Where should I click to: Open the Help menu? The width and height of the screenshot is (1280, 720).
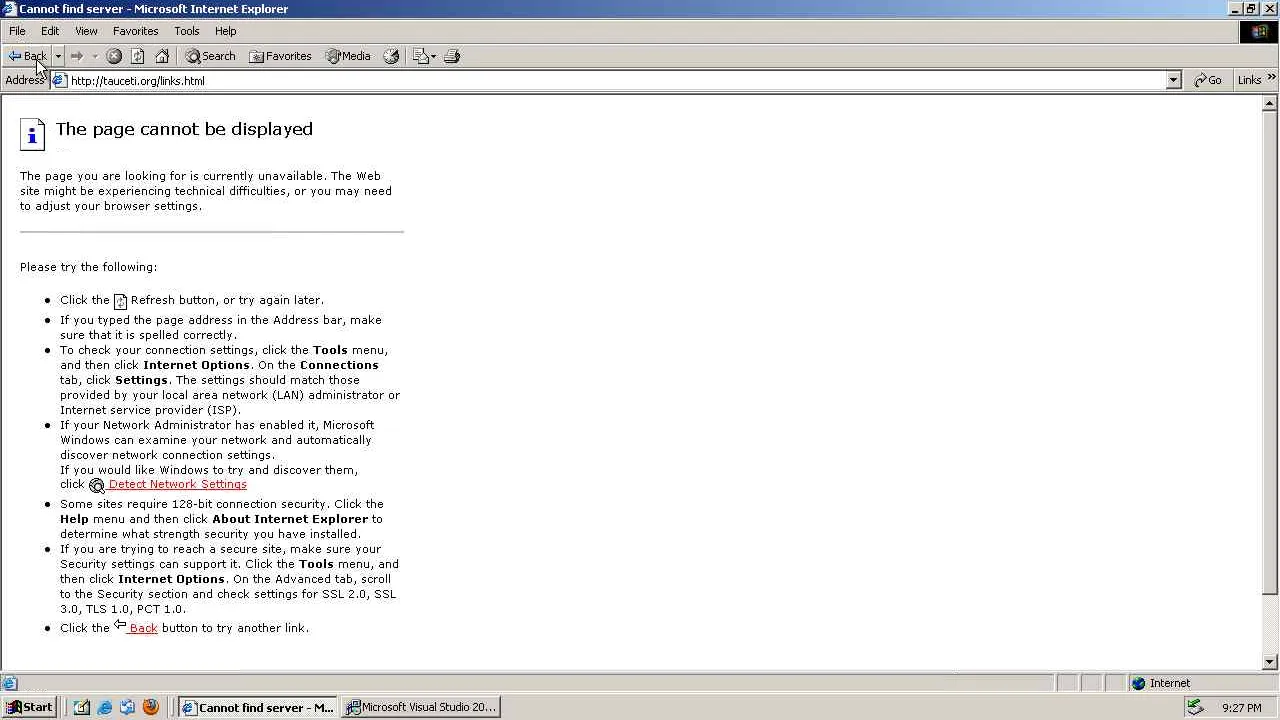(226, 31)
